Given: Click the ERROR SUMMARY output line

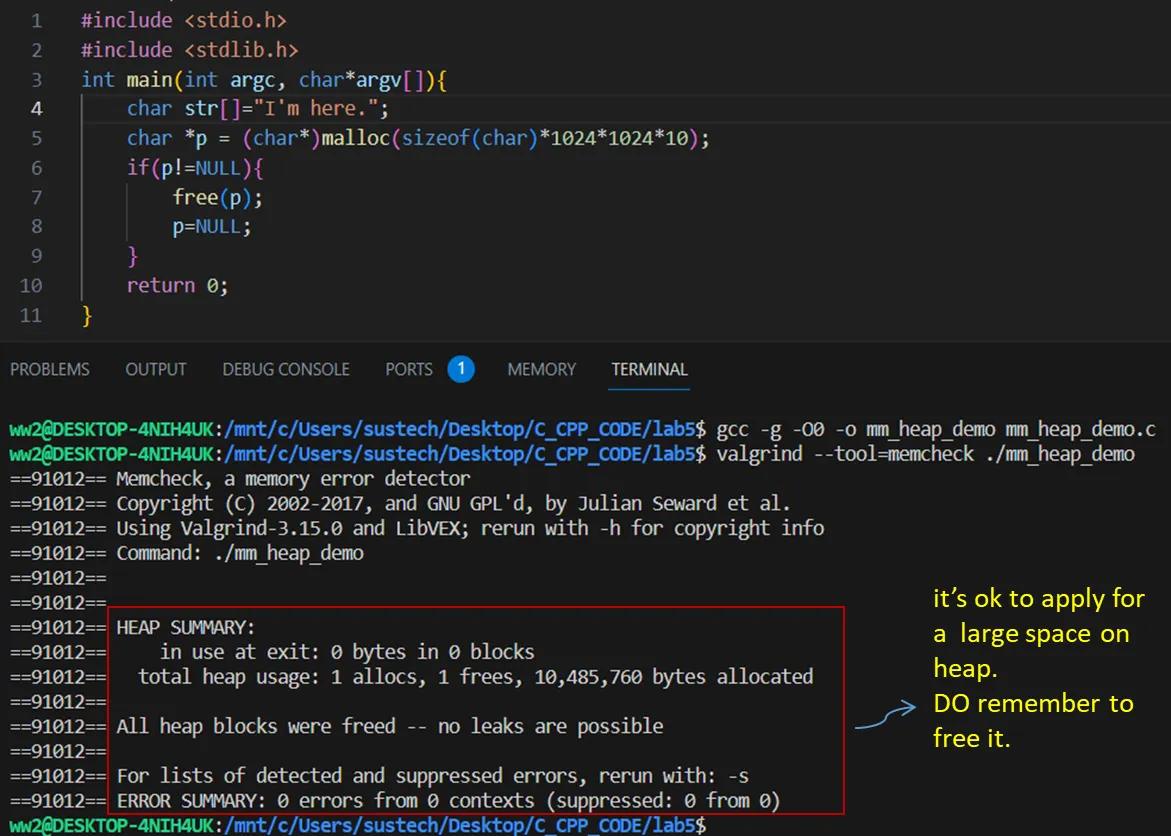Looking at the screenshot, I should [447, 800].
